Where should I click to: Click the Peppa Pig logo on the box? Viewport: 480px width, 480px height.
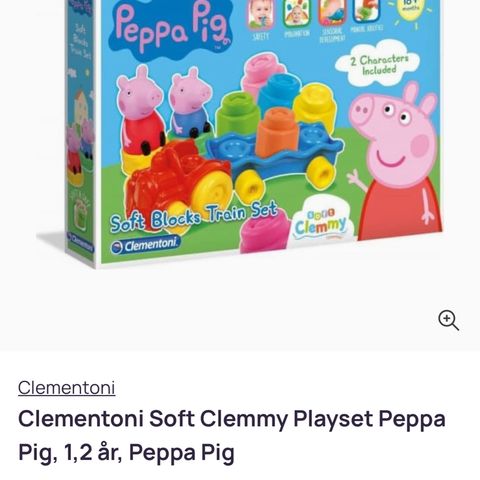click(x=173, y=26)
